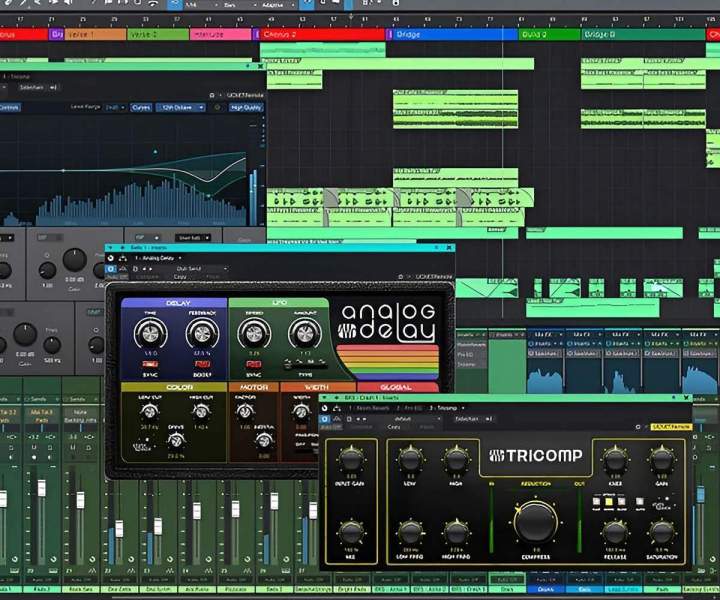Open the Dub Send preset dropdown

tap(201, 269)
